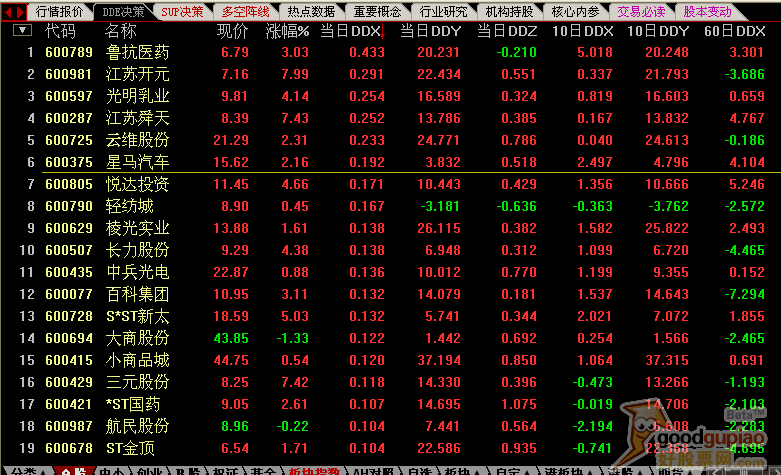Sort by the 10日DDX column header
This screenshot has height=475, width=781.
[583, 31]
